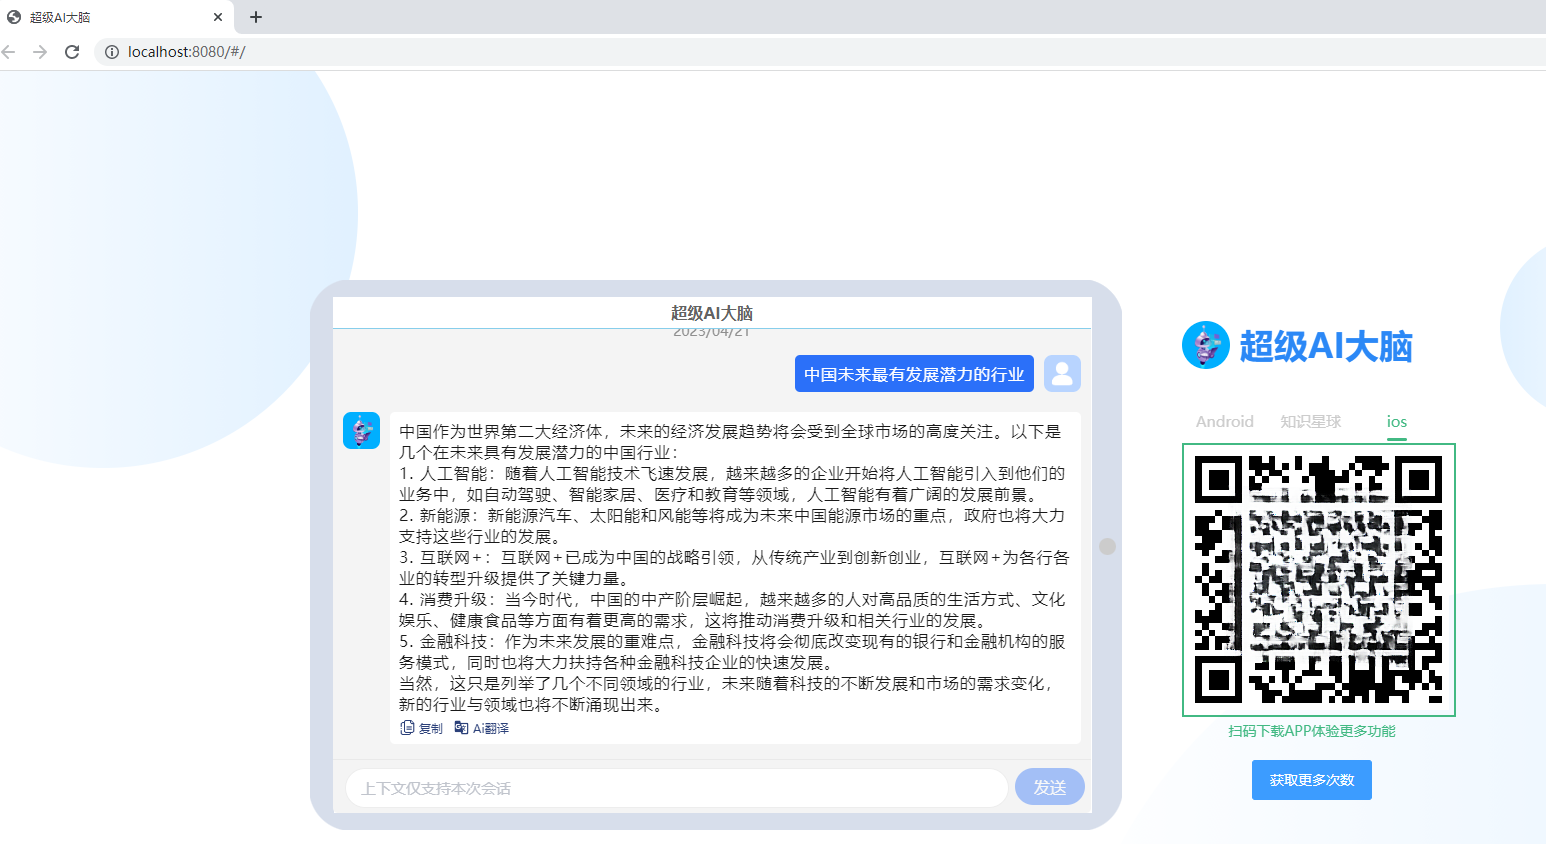Viewport: 1546px width, 844px height.
Task: Scan the iOS QR code thumbnail
Action: (x=1318, y=580)
